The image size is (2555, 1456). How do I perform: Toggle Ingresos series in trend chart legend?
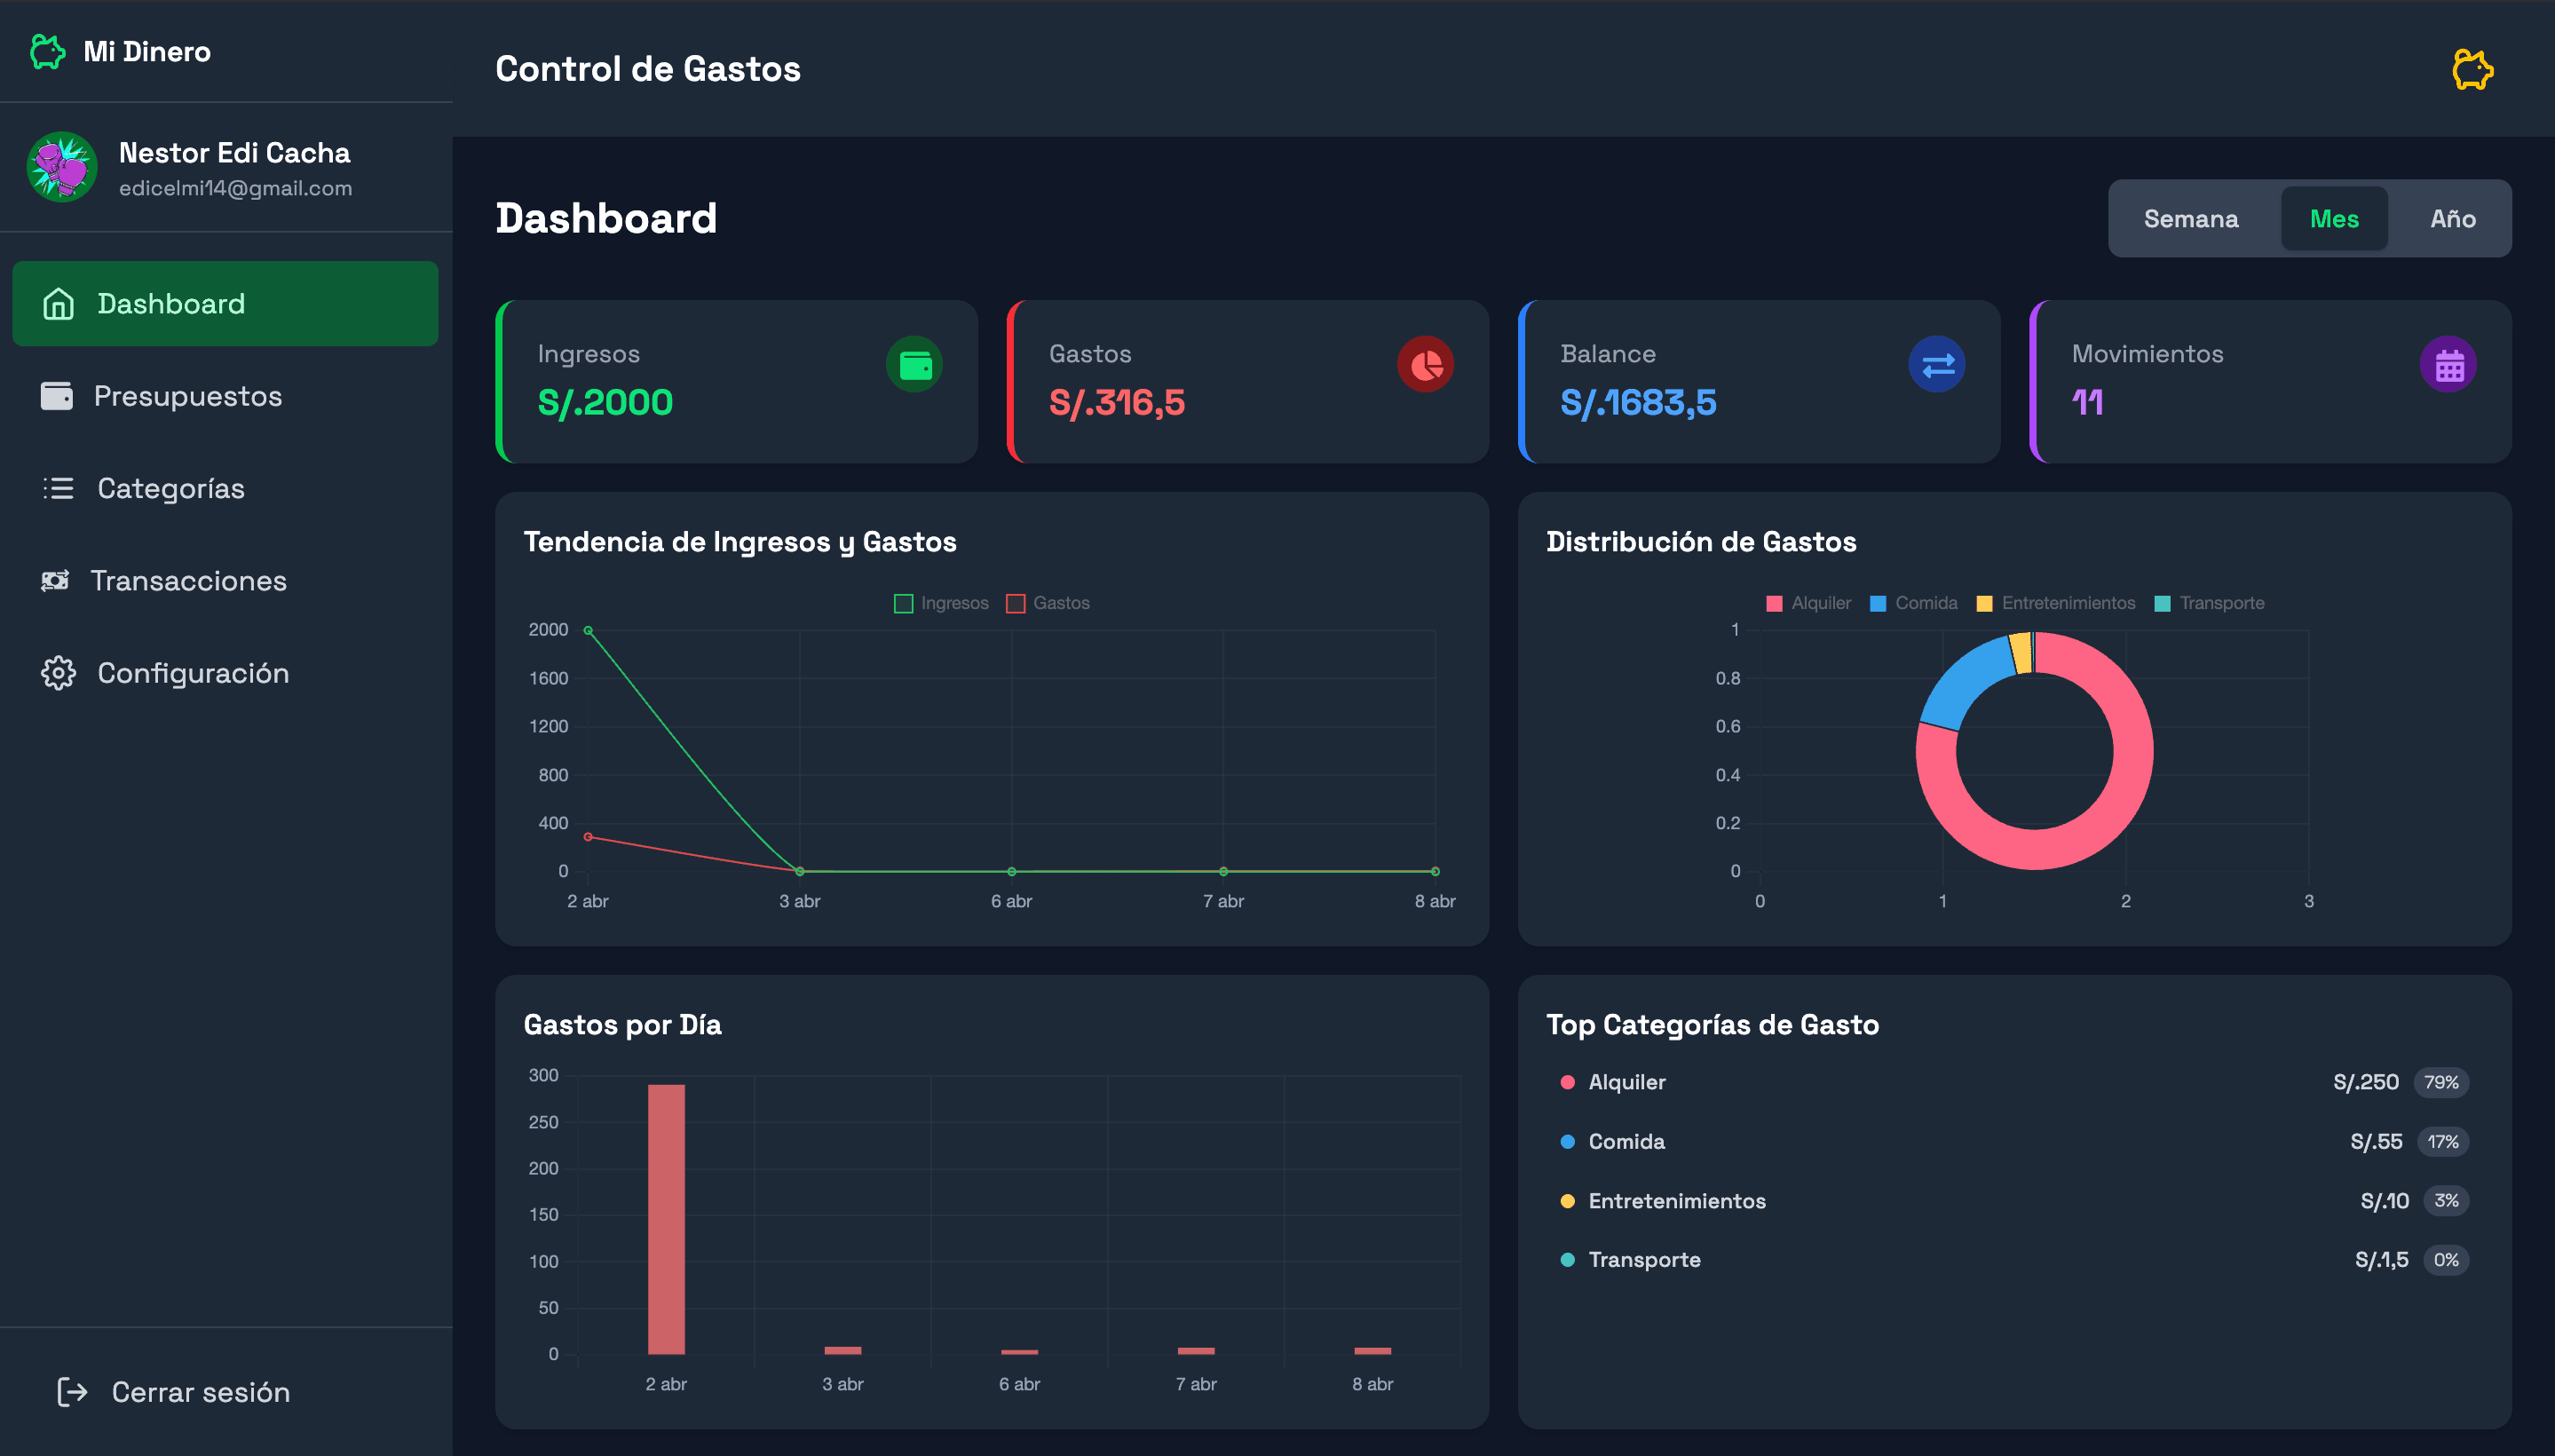point(941,603)
